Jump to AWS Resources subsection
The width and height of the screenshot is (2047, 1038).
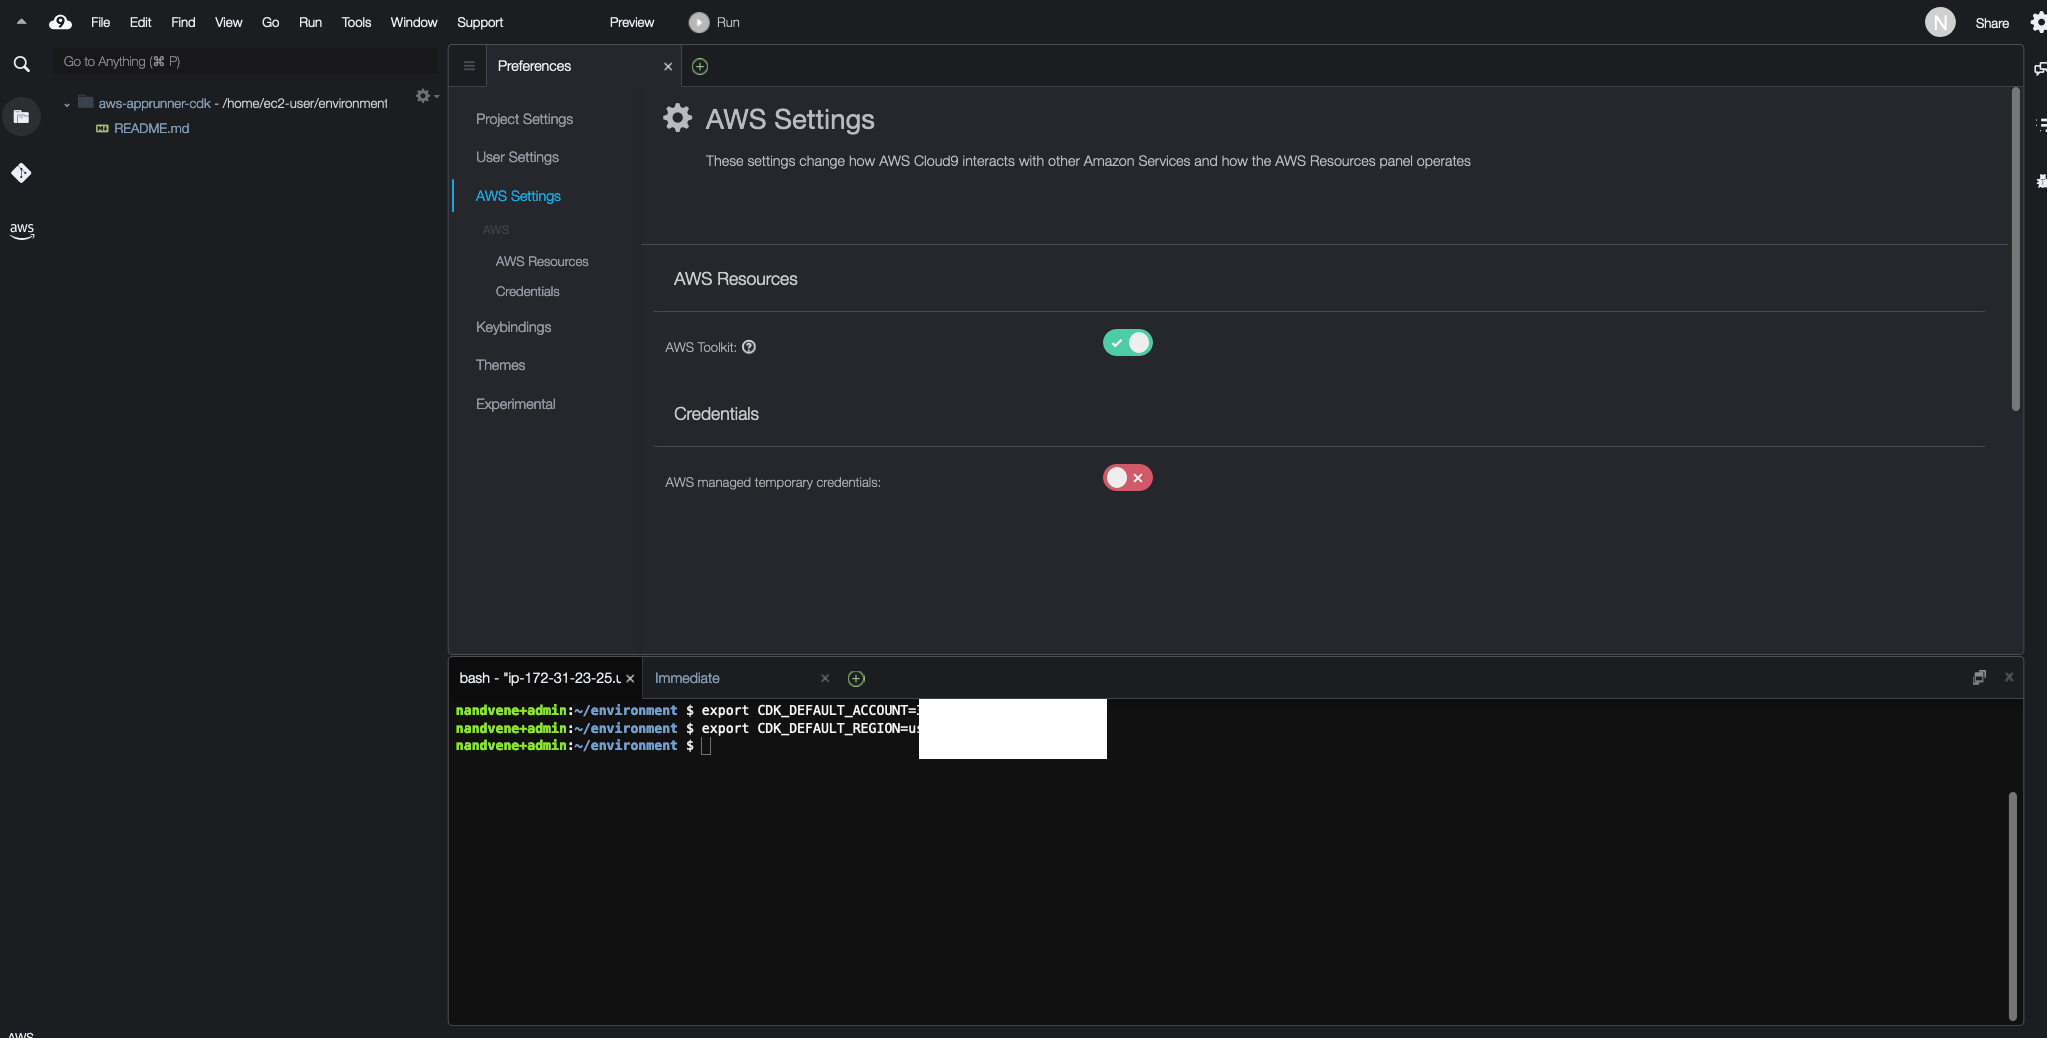542,261
